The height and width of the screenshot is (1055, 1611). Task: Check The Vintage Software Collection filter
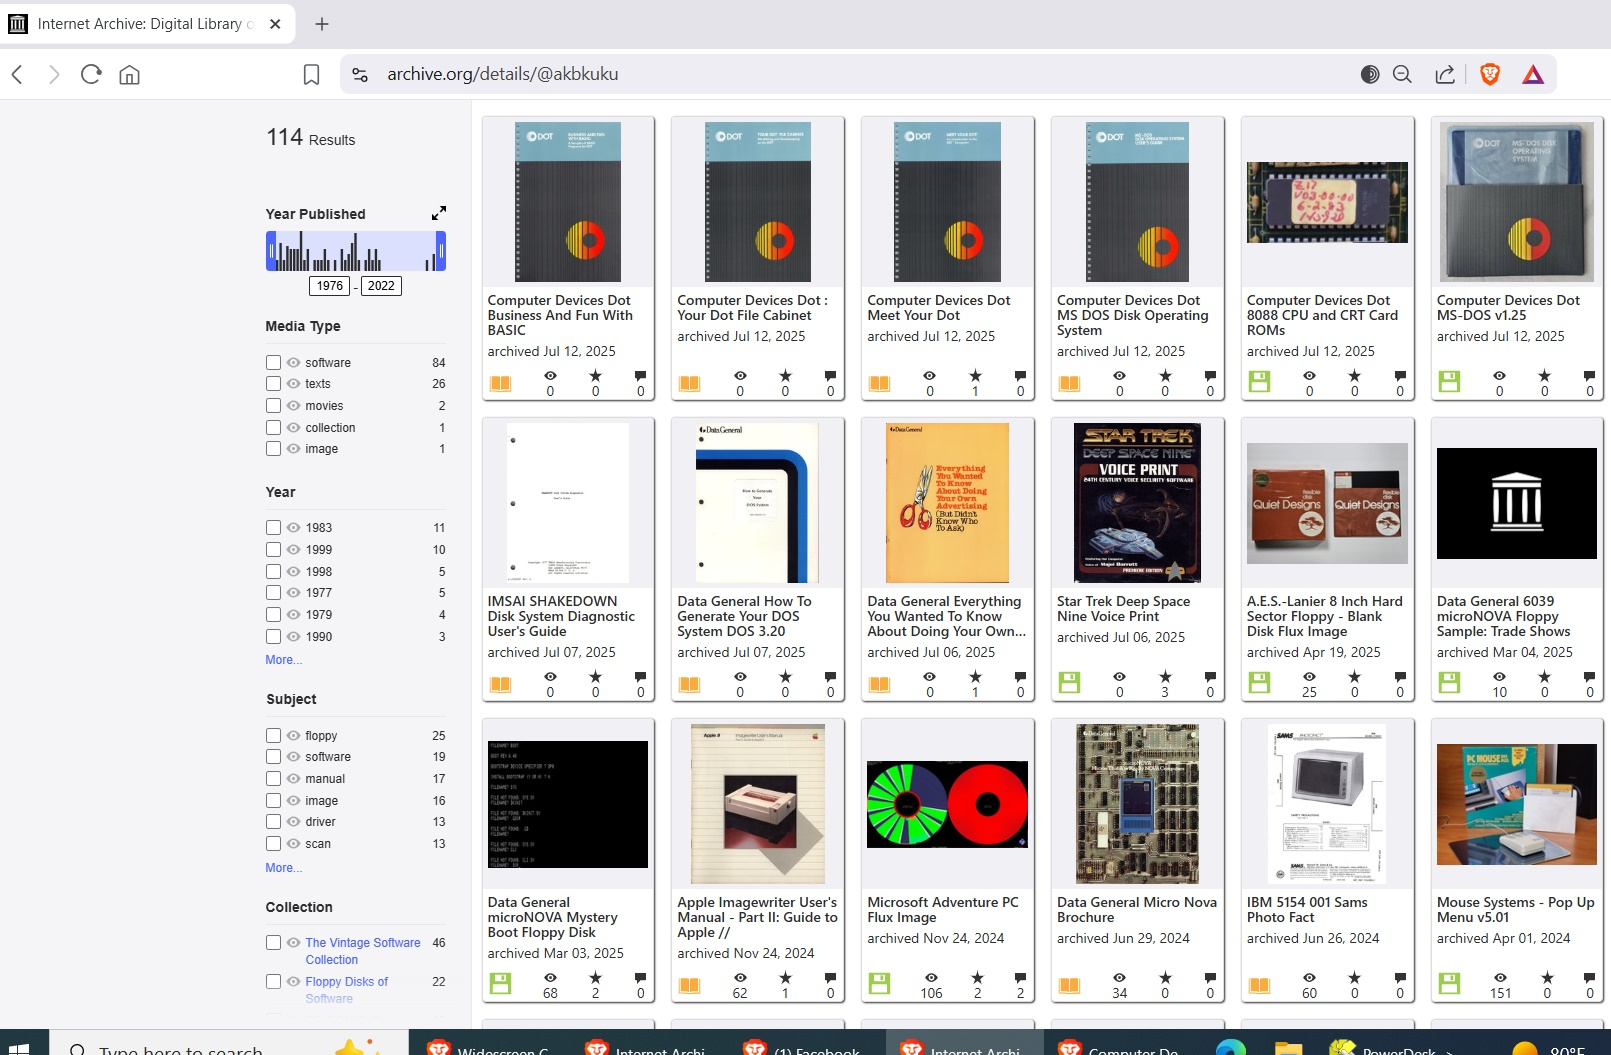point(273,942)
